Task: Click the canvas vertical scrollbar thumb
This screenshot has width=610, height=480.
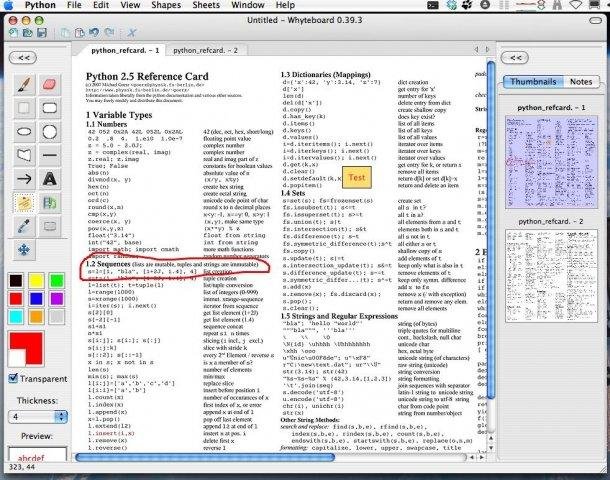Action: [491, 229]
